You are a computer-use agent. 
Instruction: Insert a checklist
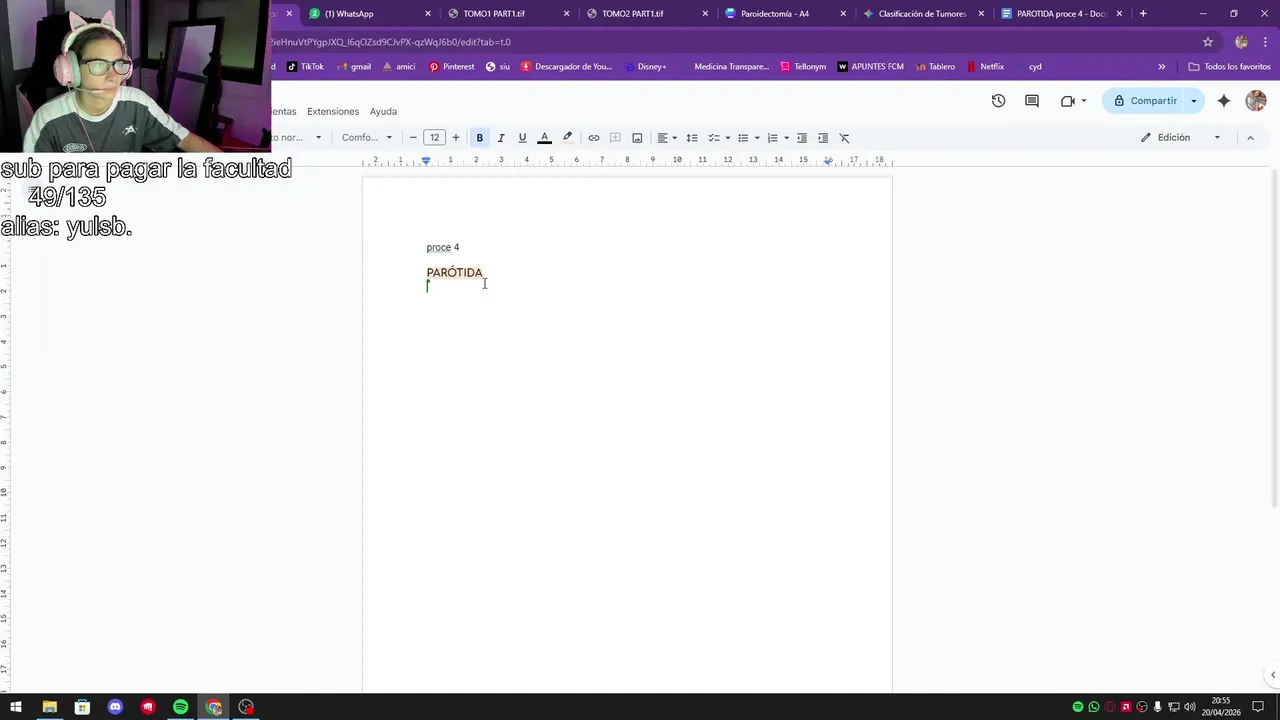coord(714,138)
